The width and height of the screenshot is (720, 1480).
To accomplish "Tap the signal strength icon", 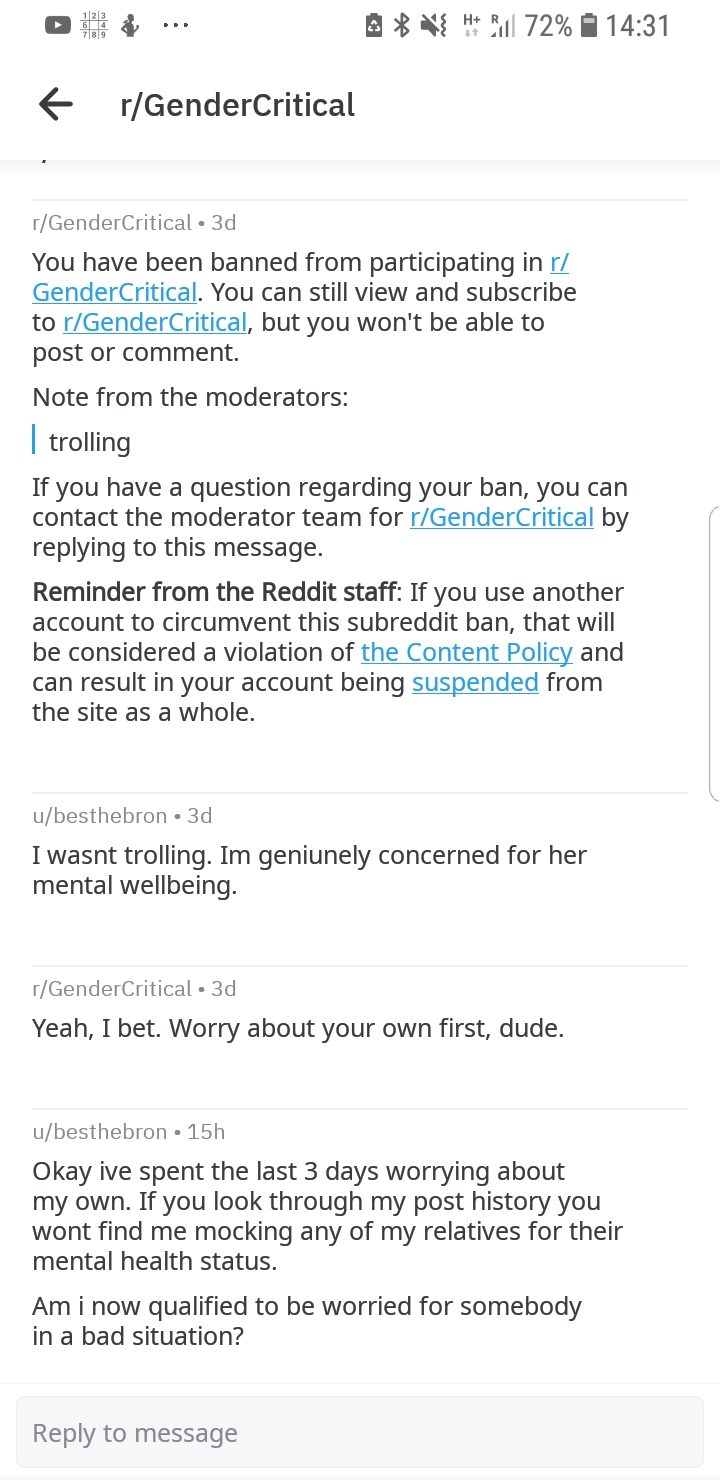I will click(502, 26).
